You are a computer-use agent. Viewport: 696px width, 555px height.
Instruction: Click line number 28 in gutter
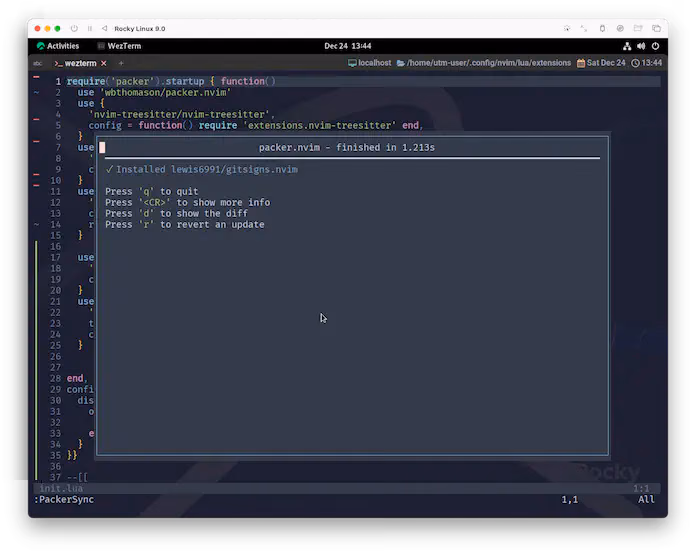pos(55,379)
